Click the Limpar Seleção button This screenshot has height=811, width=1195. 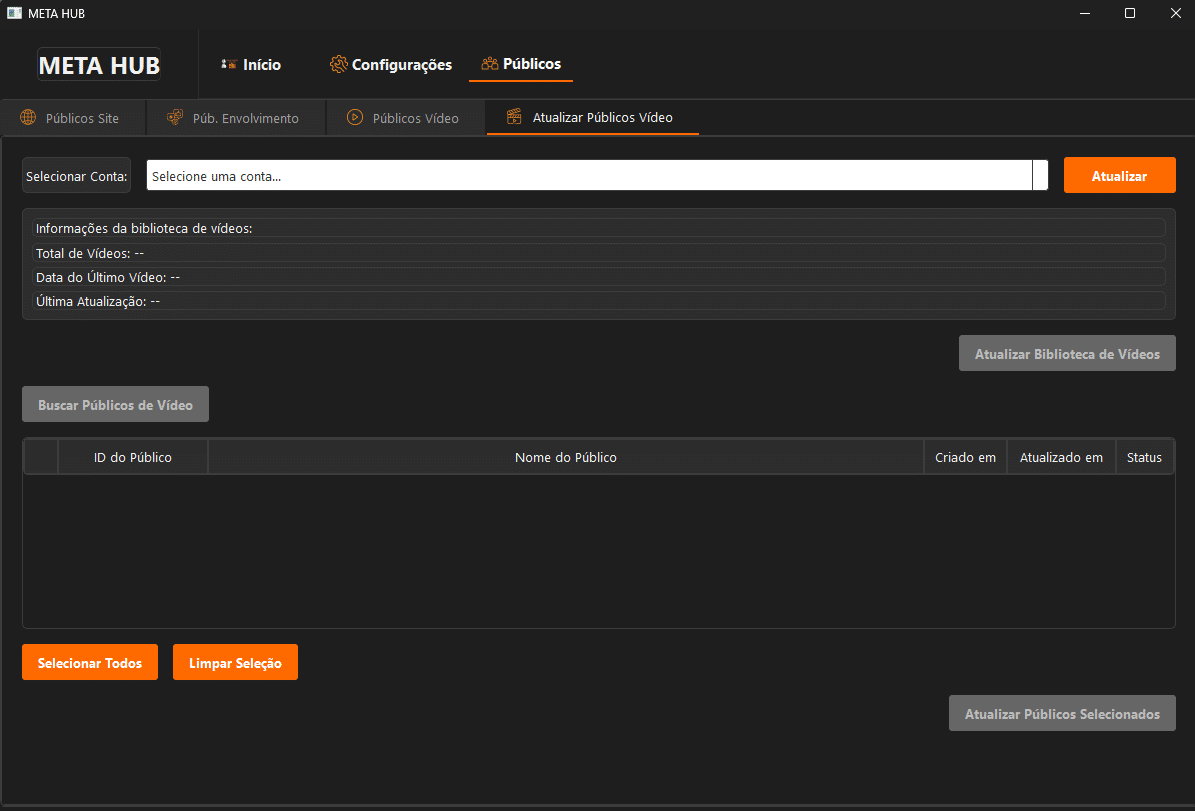point(235,662)
